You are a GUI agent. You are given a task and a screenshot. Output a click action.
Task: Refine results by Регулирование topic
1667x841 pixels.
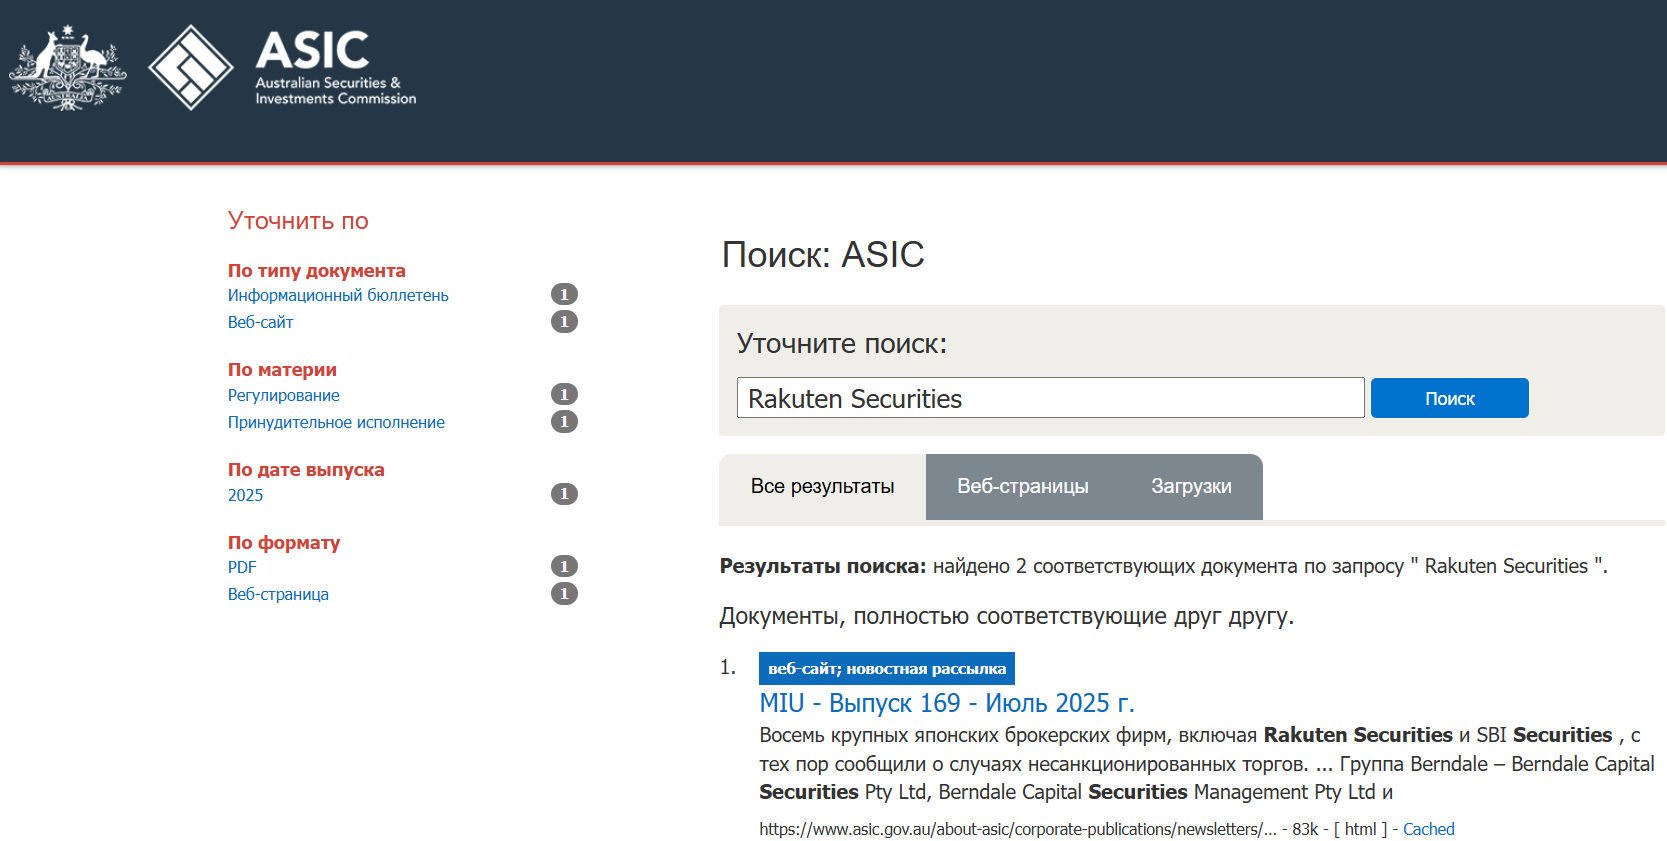tap(283, 395)
